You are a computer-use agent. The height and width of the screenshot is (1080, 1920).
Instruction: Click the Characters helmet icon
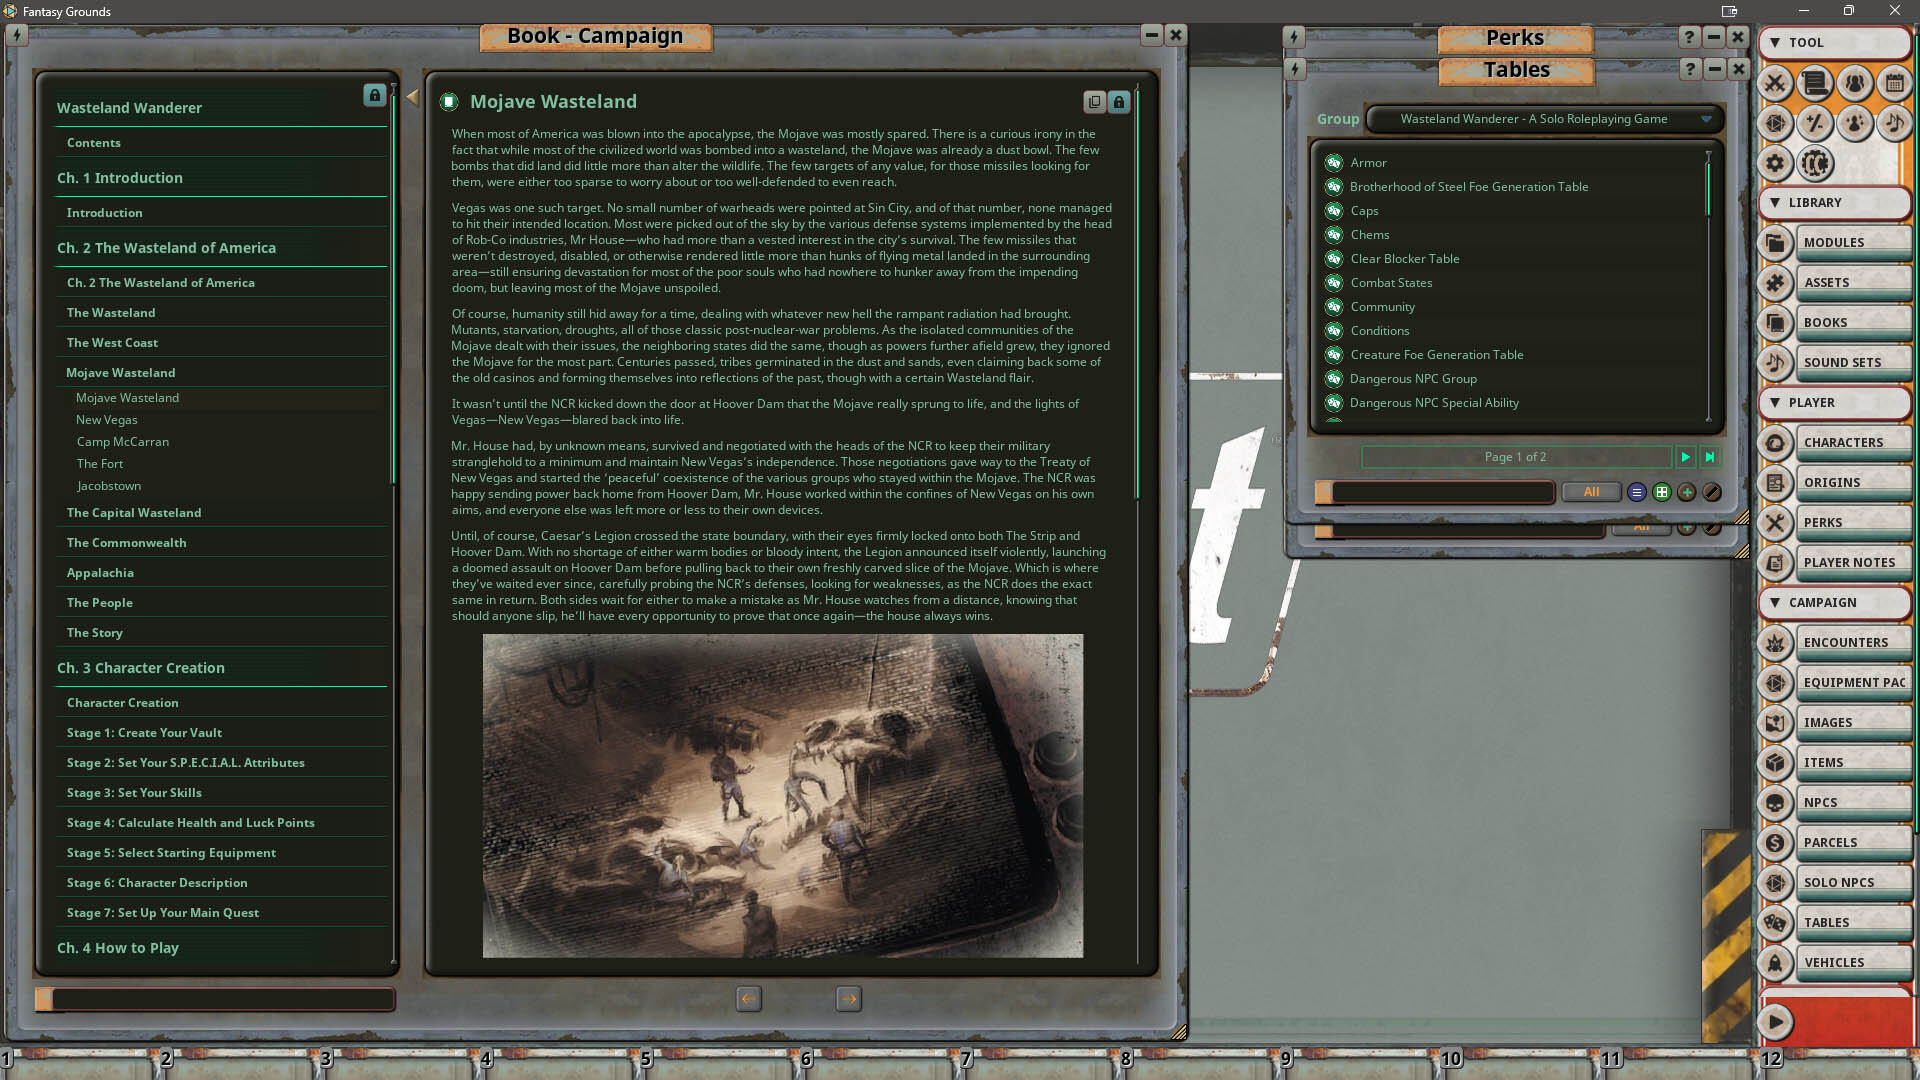(1775, 442)
